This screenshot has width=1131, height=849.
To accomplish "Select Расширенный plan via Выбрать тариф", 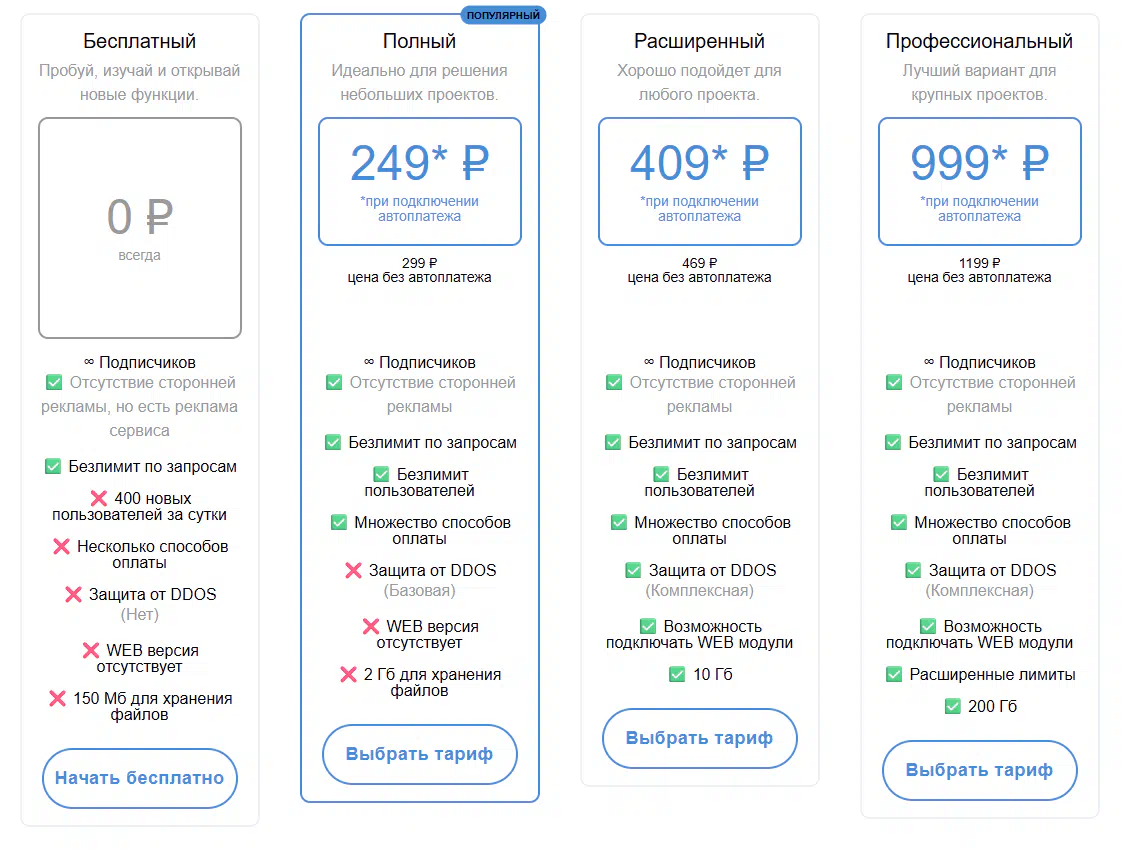I will pos(700,739).
